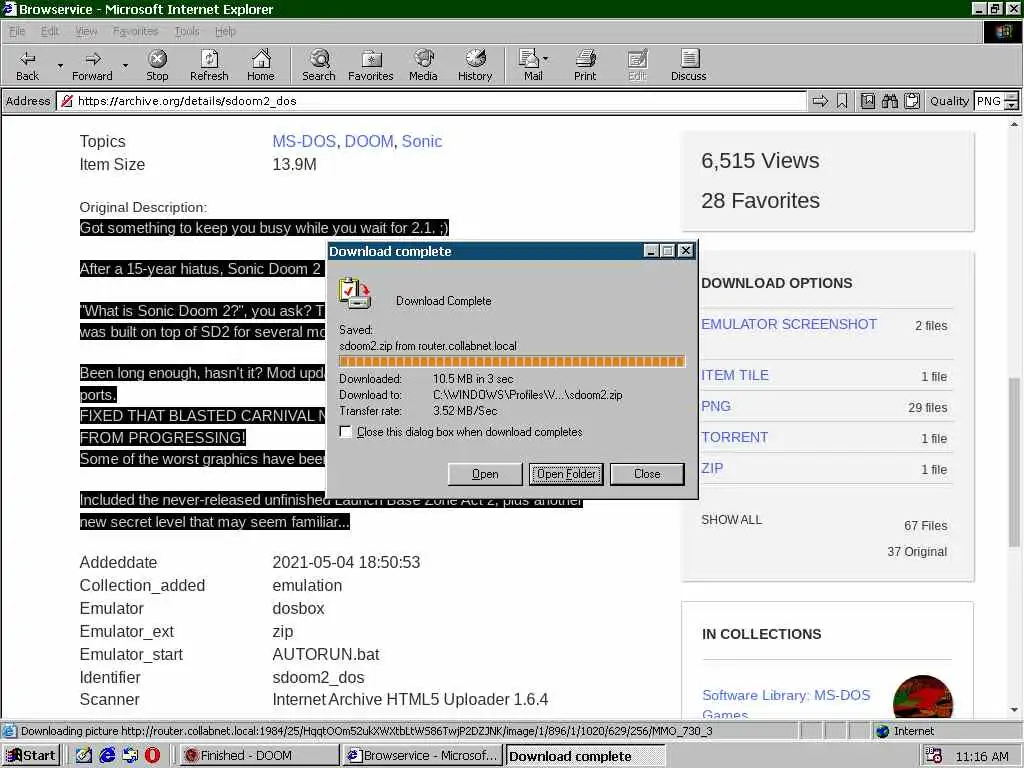Click the binoculars find icon

[x=889, y=101]
